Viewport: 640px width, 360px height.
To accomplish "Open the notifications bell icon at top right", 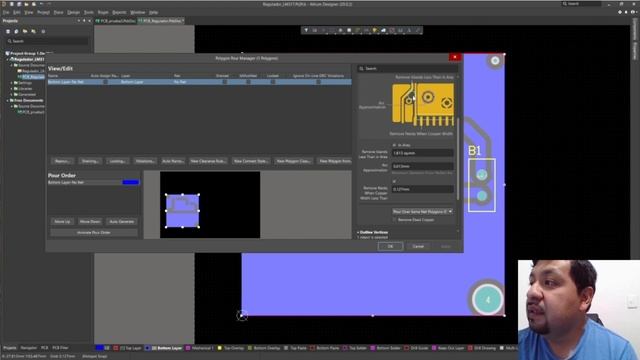I will click(626, 12).
